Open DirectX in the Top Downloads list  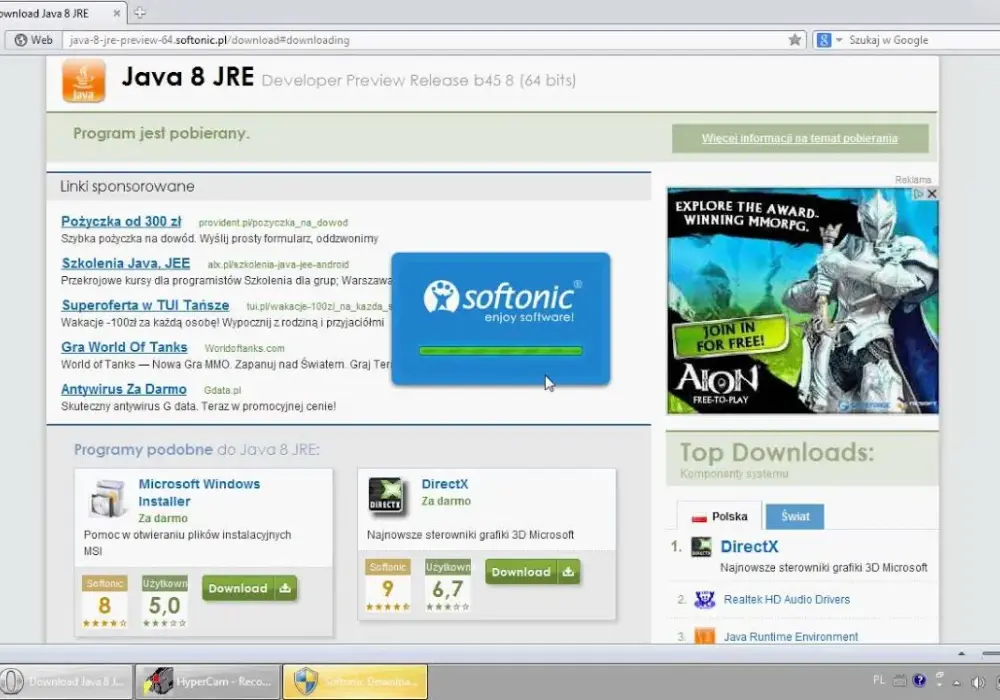click(749, 546)
